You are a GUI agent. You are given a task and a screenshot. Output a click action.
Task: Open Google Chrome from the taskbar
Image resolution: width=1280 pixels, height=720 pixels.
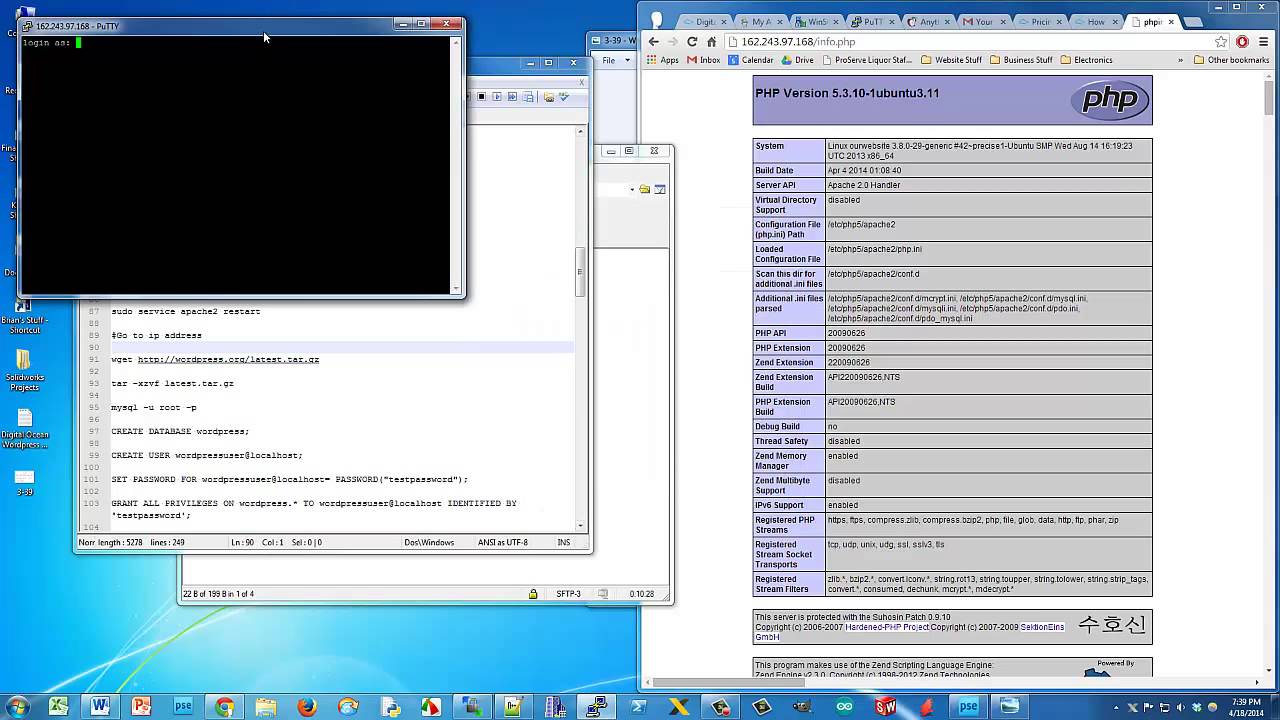[224, 706]
